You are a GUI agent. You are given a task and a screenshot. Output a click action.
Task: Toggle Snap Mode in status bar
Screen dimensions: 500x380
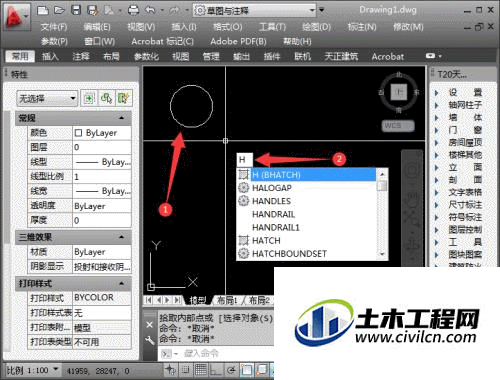[186, 369]
